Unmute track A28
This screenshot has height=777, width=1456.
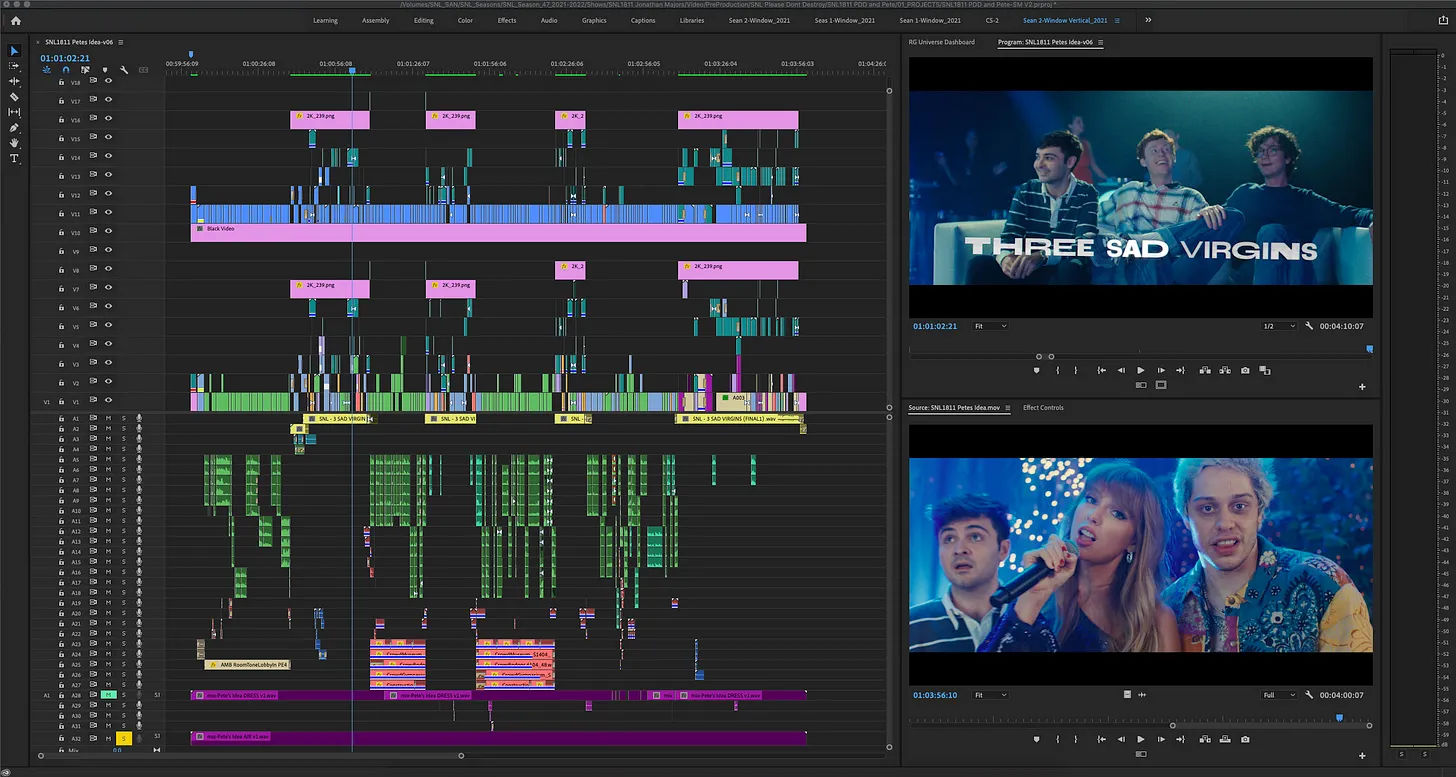[108, 694]
